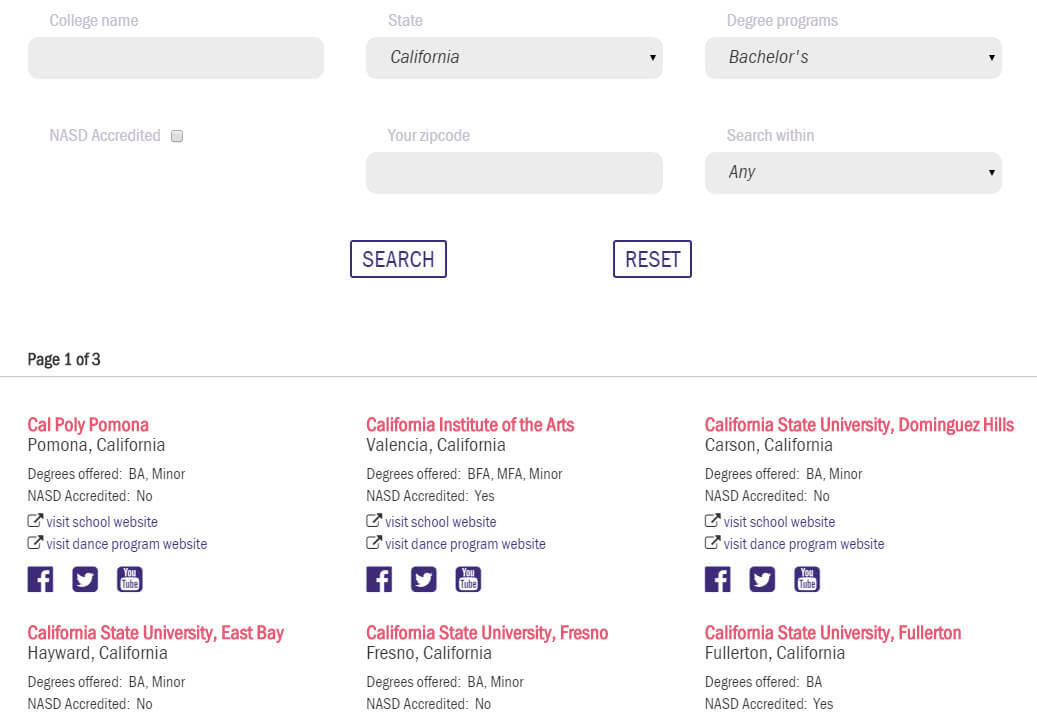Viewport: 1037px width, 721px height.
Task: Toggle the NASD Accredited checkbox
Action: pos(177,136)
